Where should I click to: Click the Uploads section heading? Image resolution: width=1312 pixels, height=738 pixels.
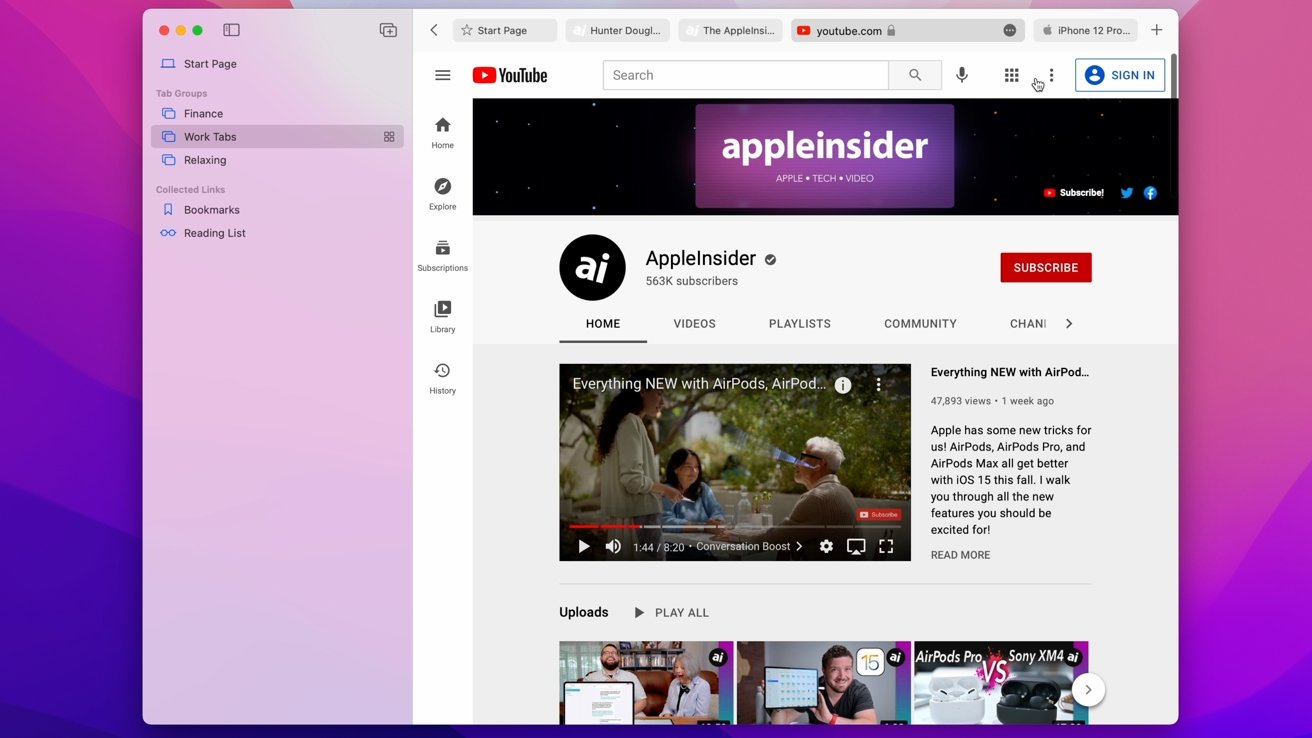(x=584, y=612)
